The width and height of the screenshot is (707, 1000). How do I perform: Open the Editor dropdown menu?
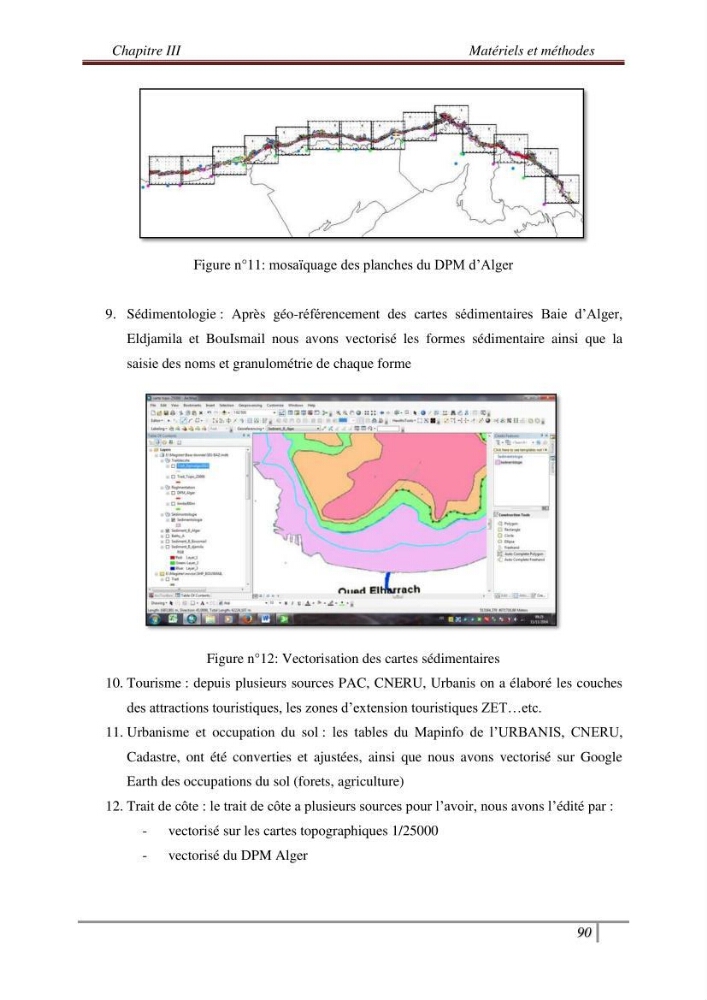coord(157,420)
